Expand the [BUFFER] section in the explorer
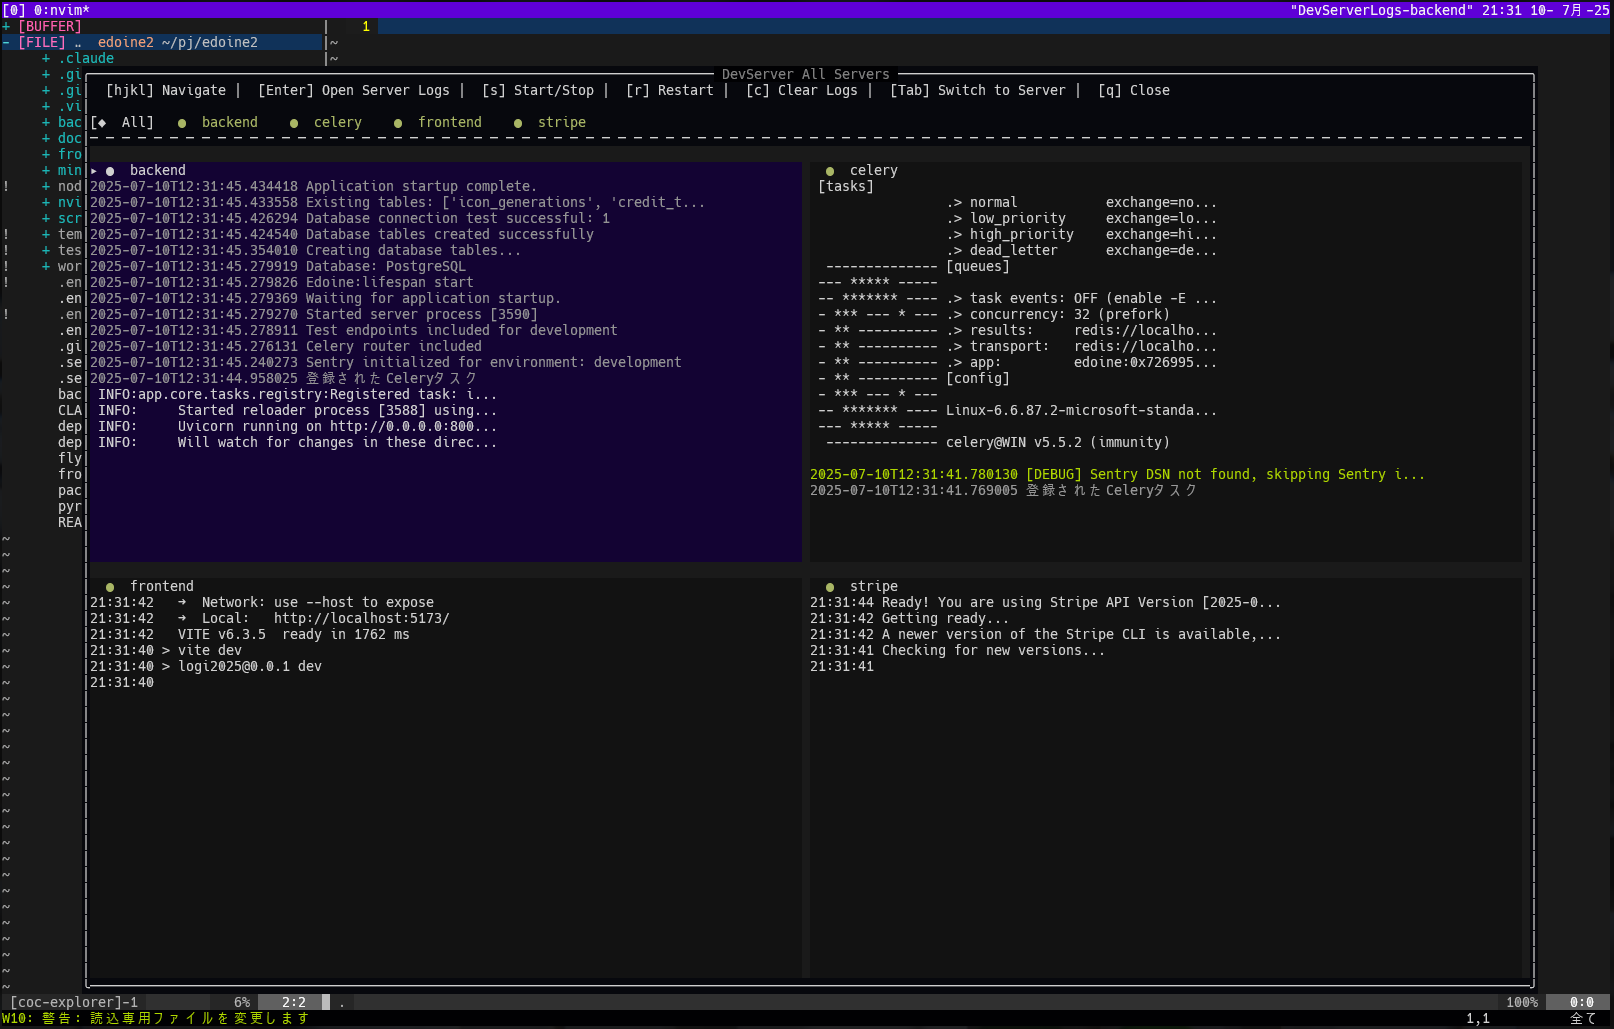Image resolution: width=1614 pixels, height=1029 pixels. click(49, 26)
